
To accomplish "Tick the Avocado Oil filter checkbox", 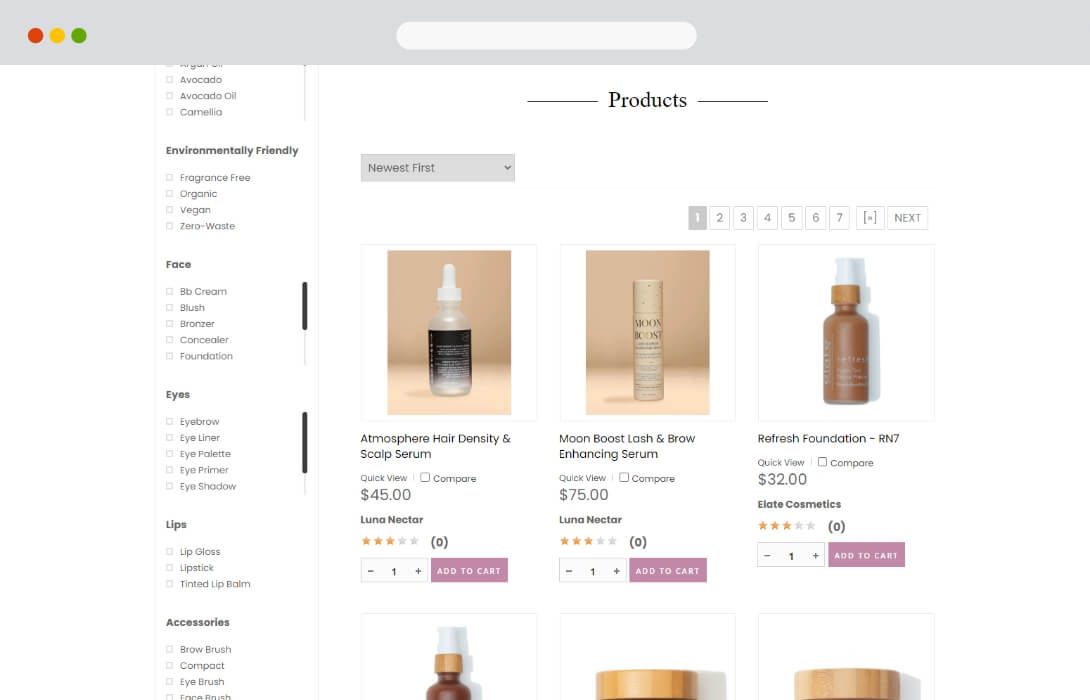I will pyautogui.click(x=170, y=96).
